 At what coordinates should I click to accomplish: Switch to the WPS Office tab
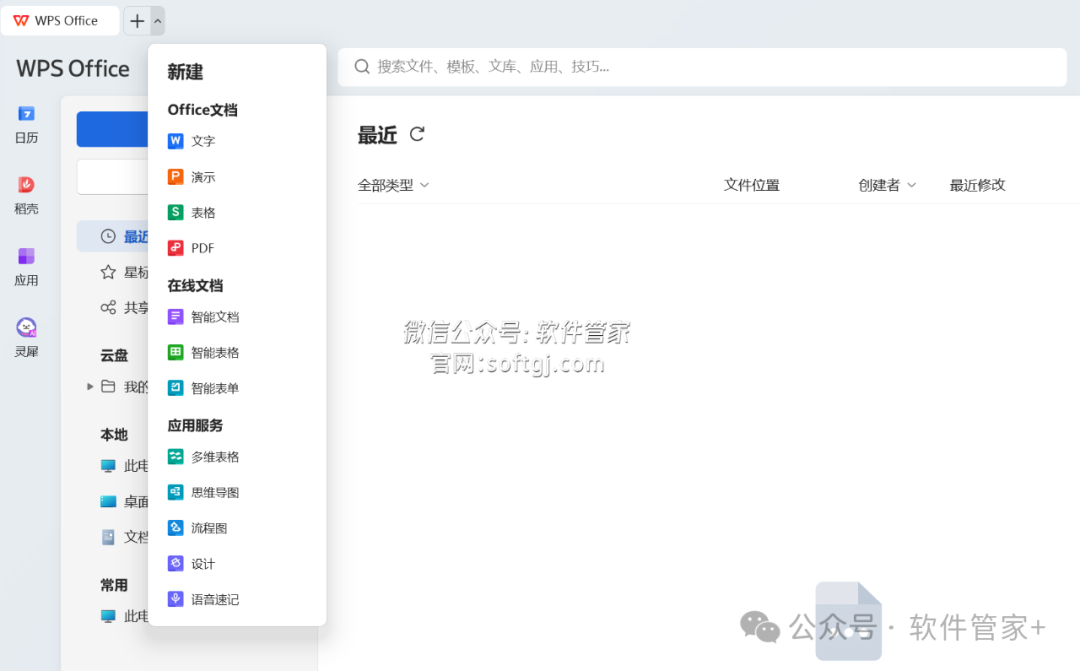pos(60,21)
